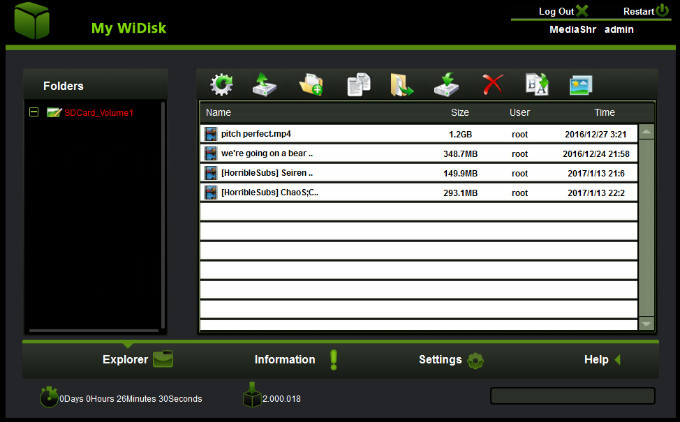Sort files by the Size column header
This screenshot has width=680, height=422.
[460, 112]
